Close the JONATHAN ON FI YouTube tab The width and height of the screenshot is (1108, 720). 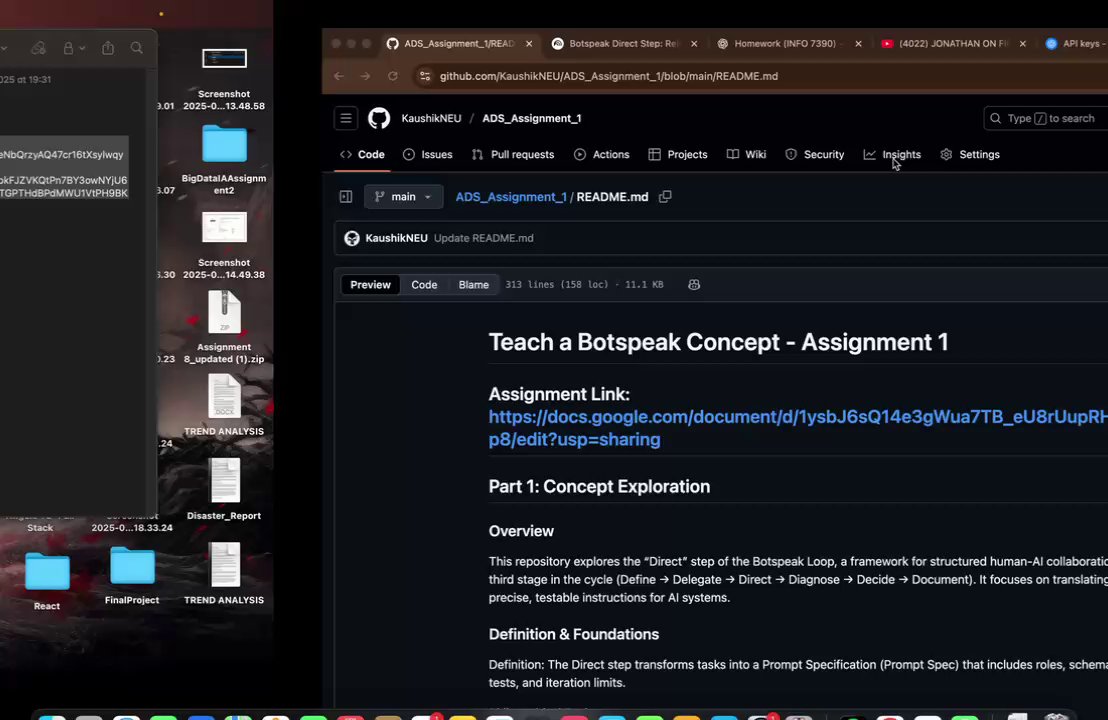click(x=1022, y=44)
